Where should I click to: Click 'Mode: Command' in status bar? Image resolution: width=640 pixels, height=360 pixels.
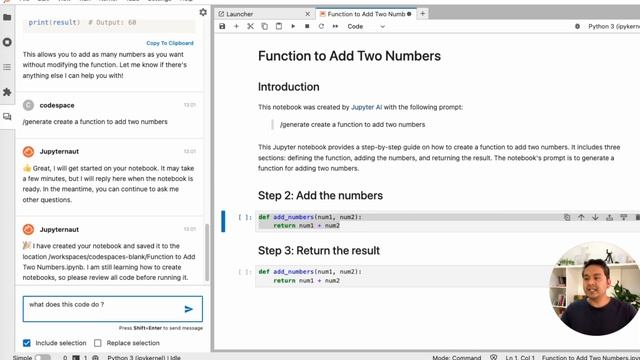(x=457, y=358)
